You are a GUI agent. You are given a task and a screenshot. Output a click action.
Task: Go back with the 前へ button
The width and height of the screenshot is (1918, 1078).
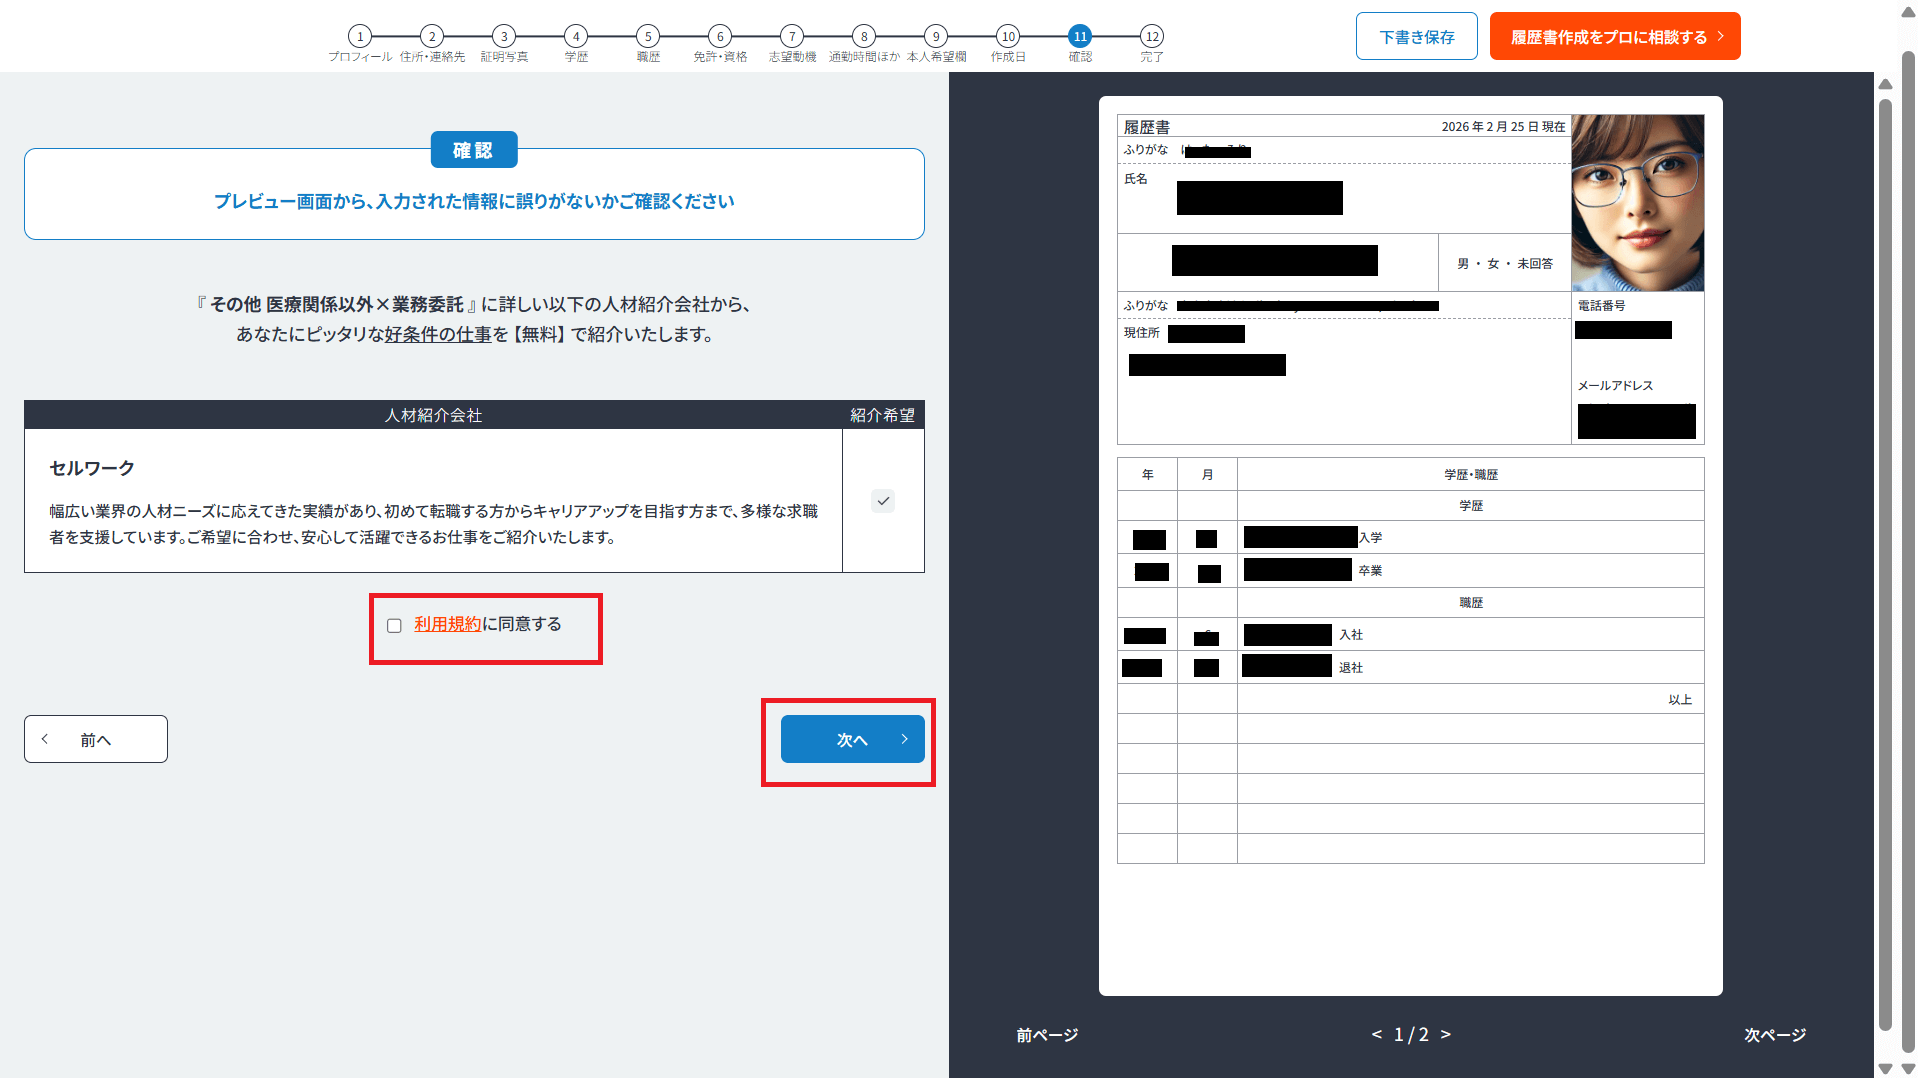[96, 739]
